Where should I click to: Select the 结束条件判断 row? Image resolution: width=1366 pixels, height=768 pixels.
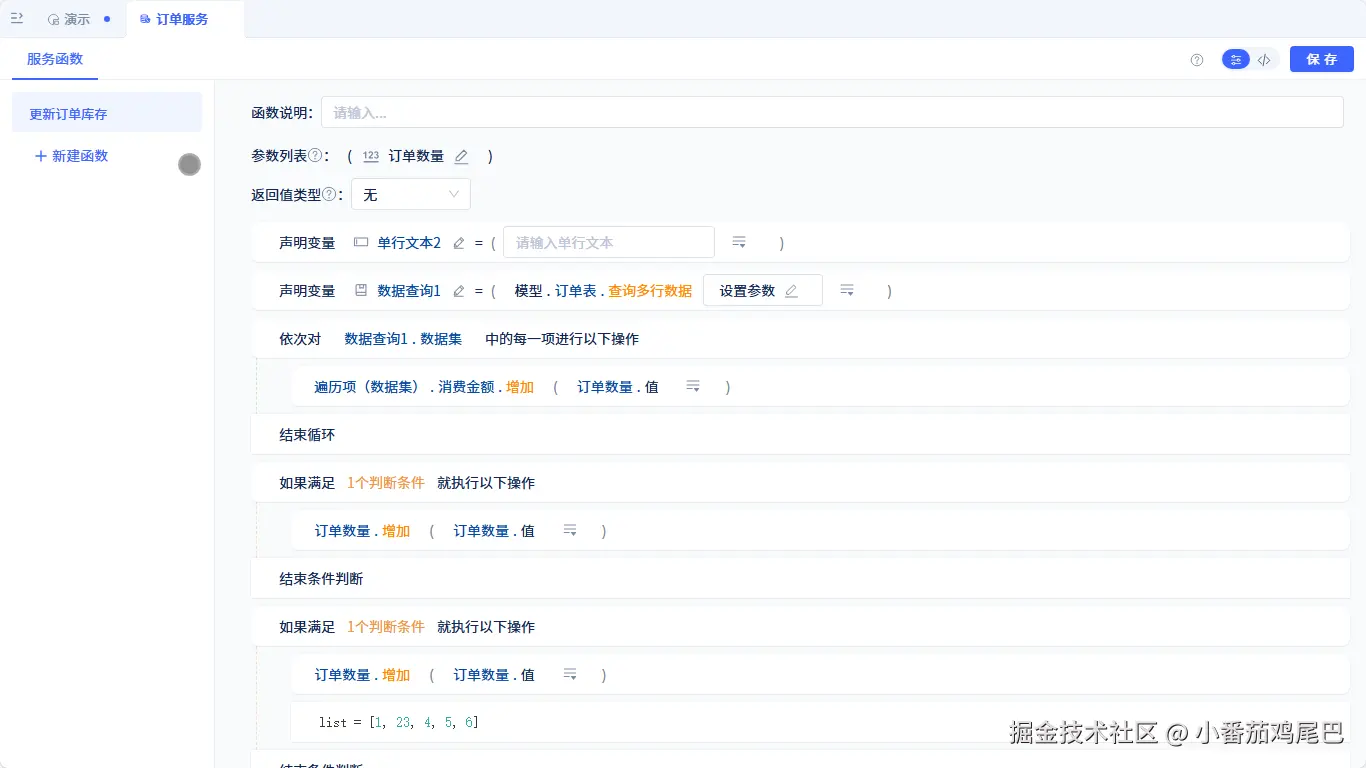[800, 578]
